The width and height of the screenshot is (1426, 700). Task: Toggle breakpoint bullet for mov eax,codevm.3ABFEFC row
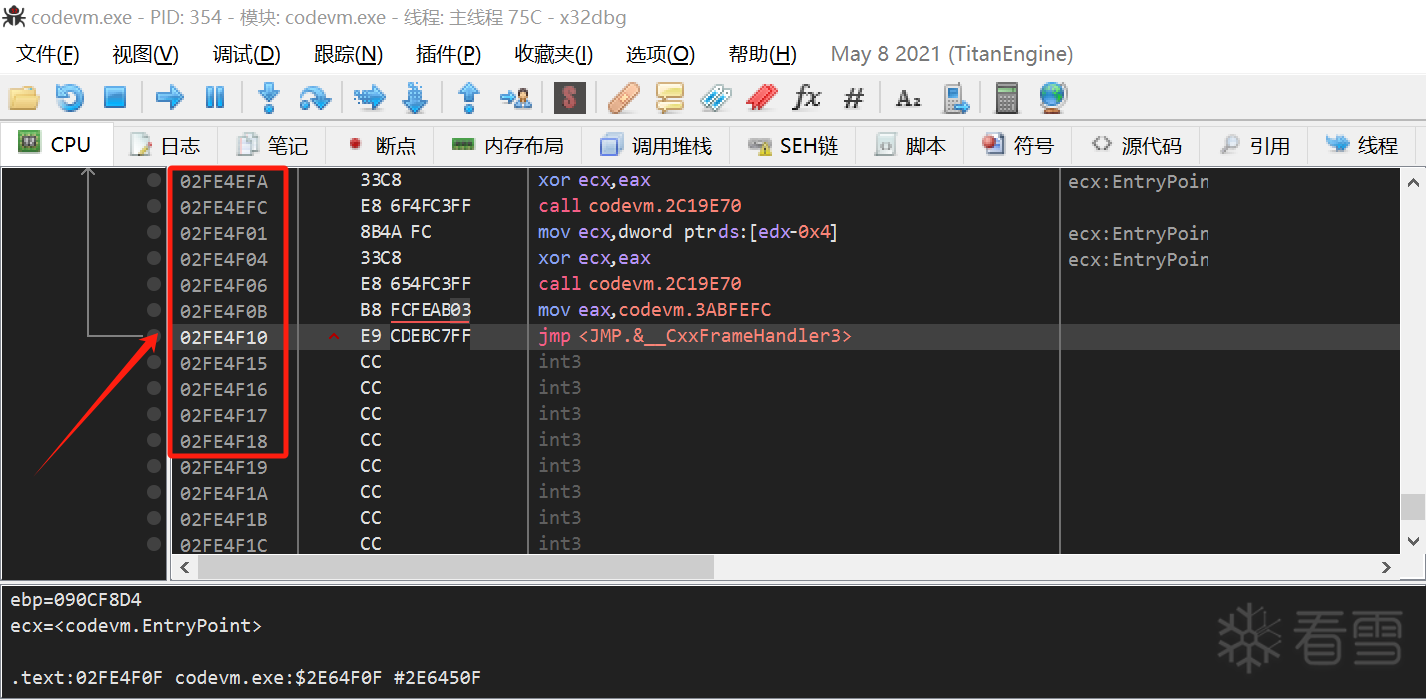coord(154,310)
